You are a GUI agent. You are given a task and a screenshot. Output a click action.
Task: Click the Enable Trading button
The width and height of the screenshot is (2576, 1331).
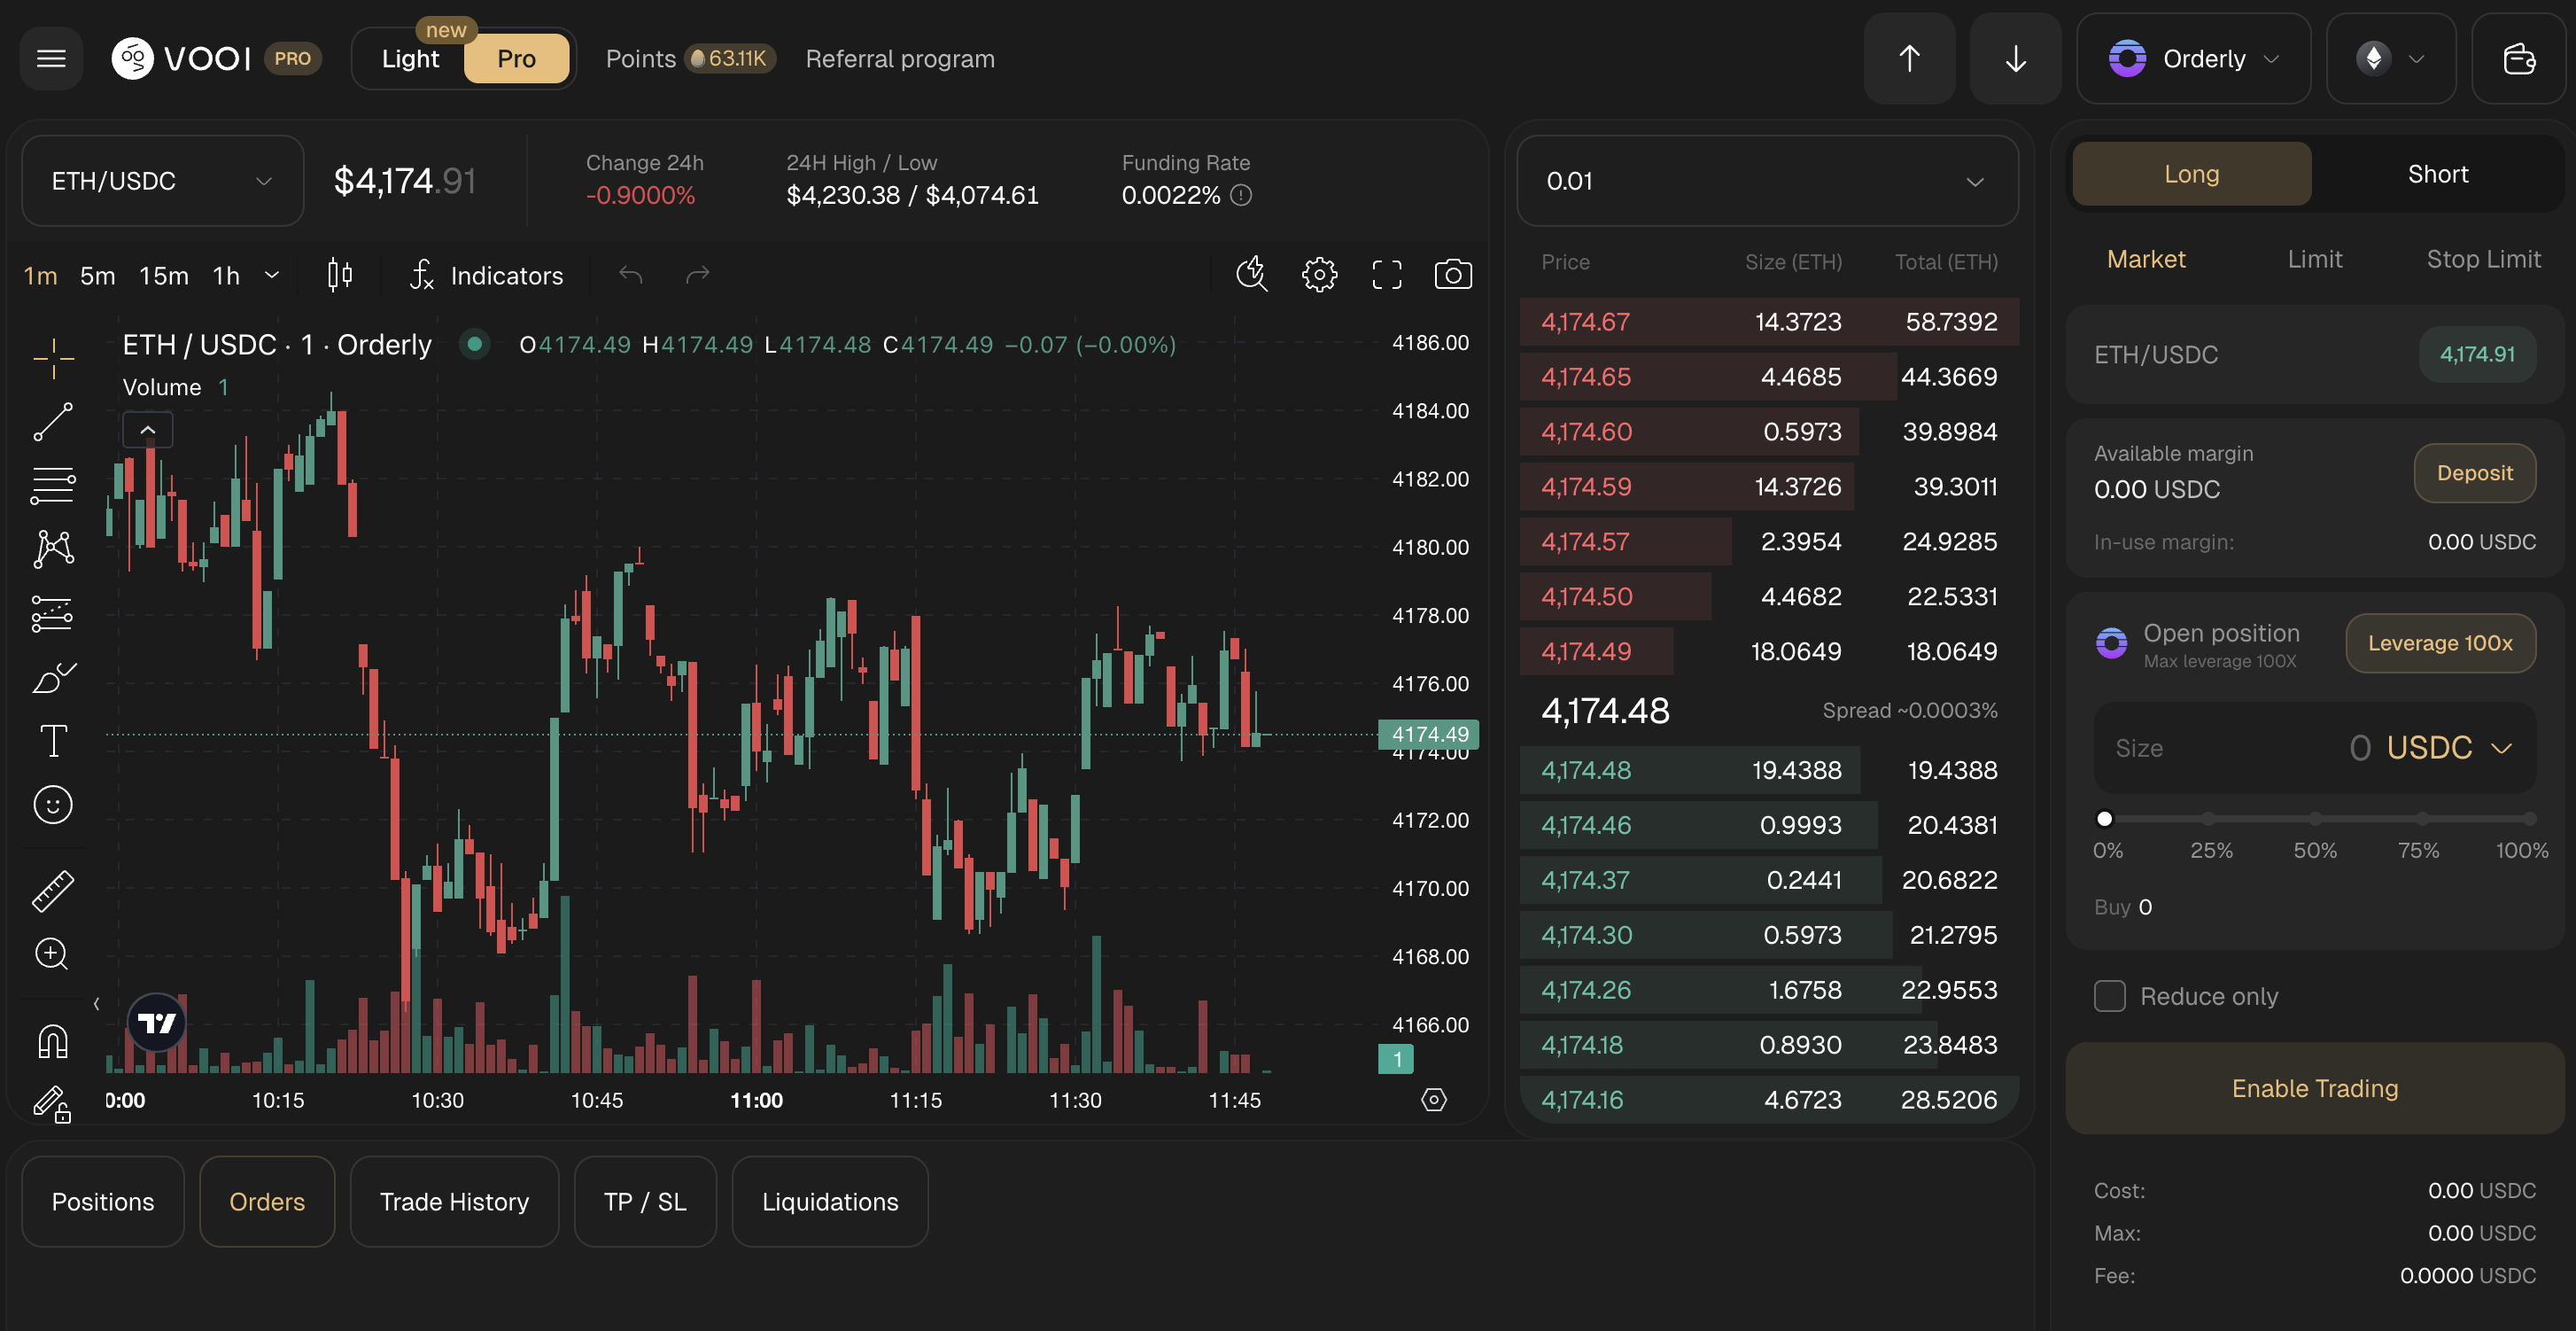tap(2314, 1088)
